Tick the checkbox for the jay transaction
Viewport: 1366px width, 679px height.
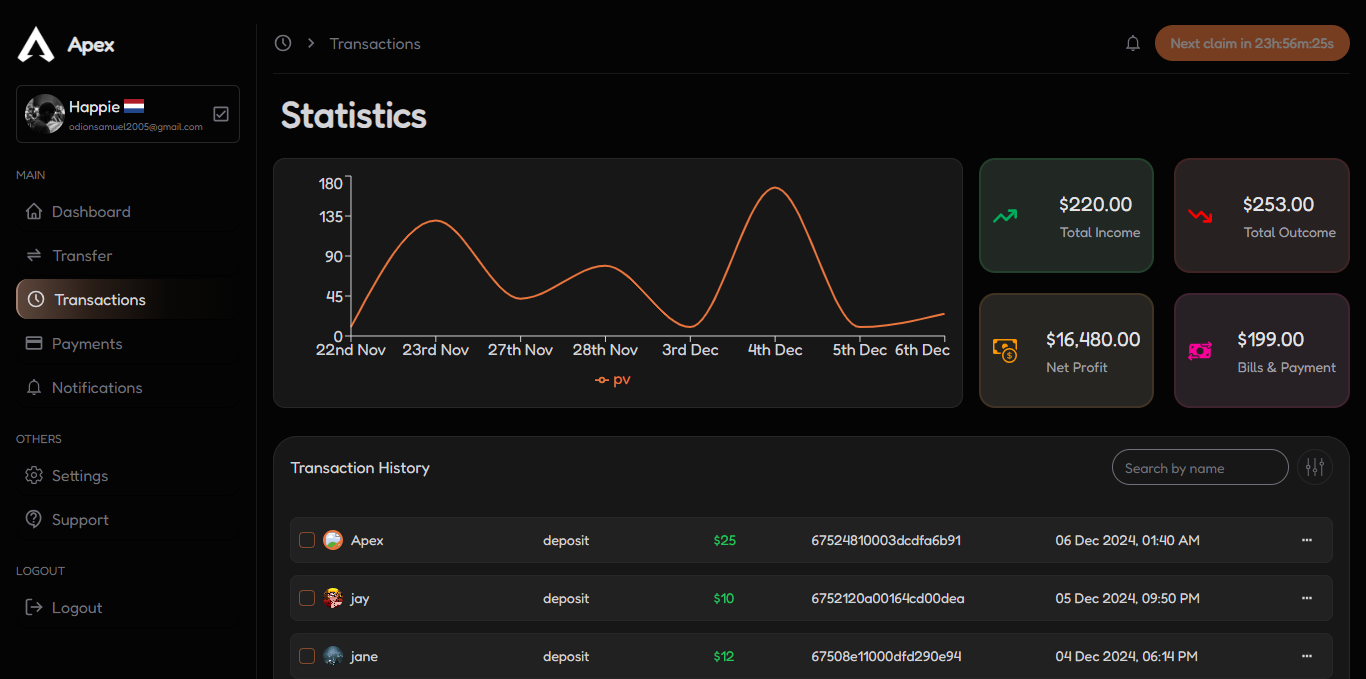[x=307, y=598]
